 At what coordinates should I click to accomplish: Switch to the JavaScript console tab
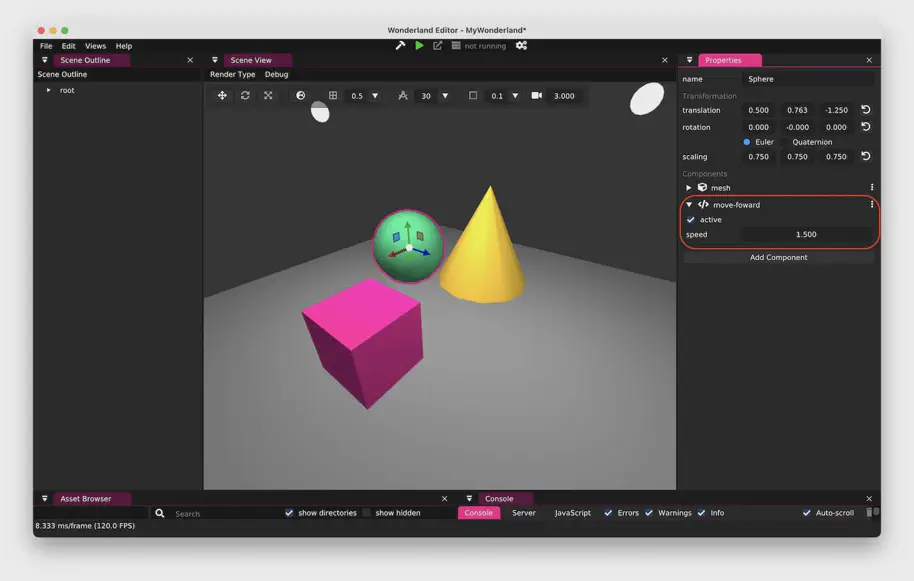coord(573,513)
